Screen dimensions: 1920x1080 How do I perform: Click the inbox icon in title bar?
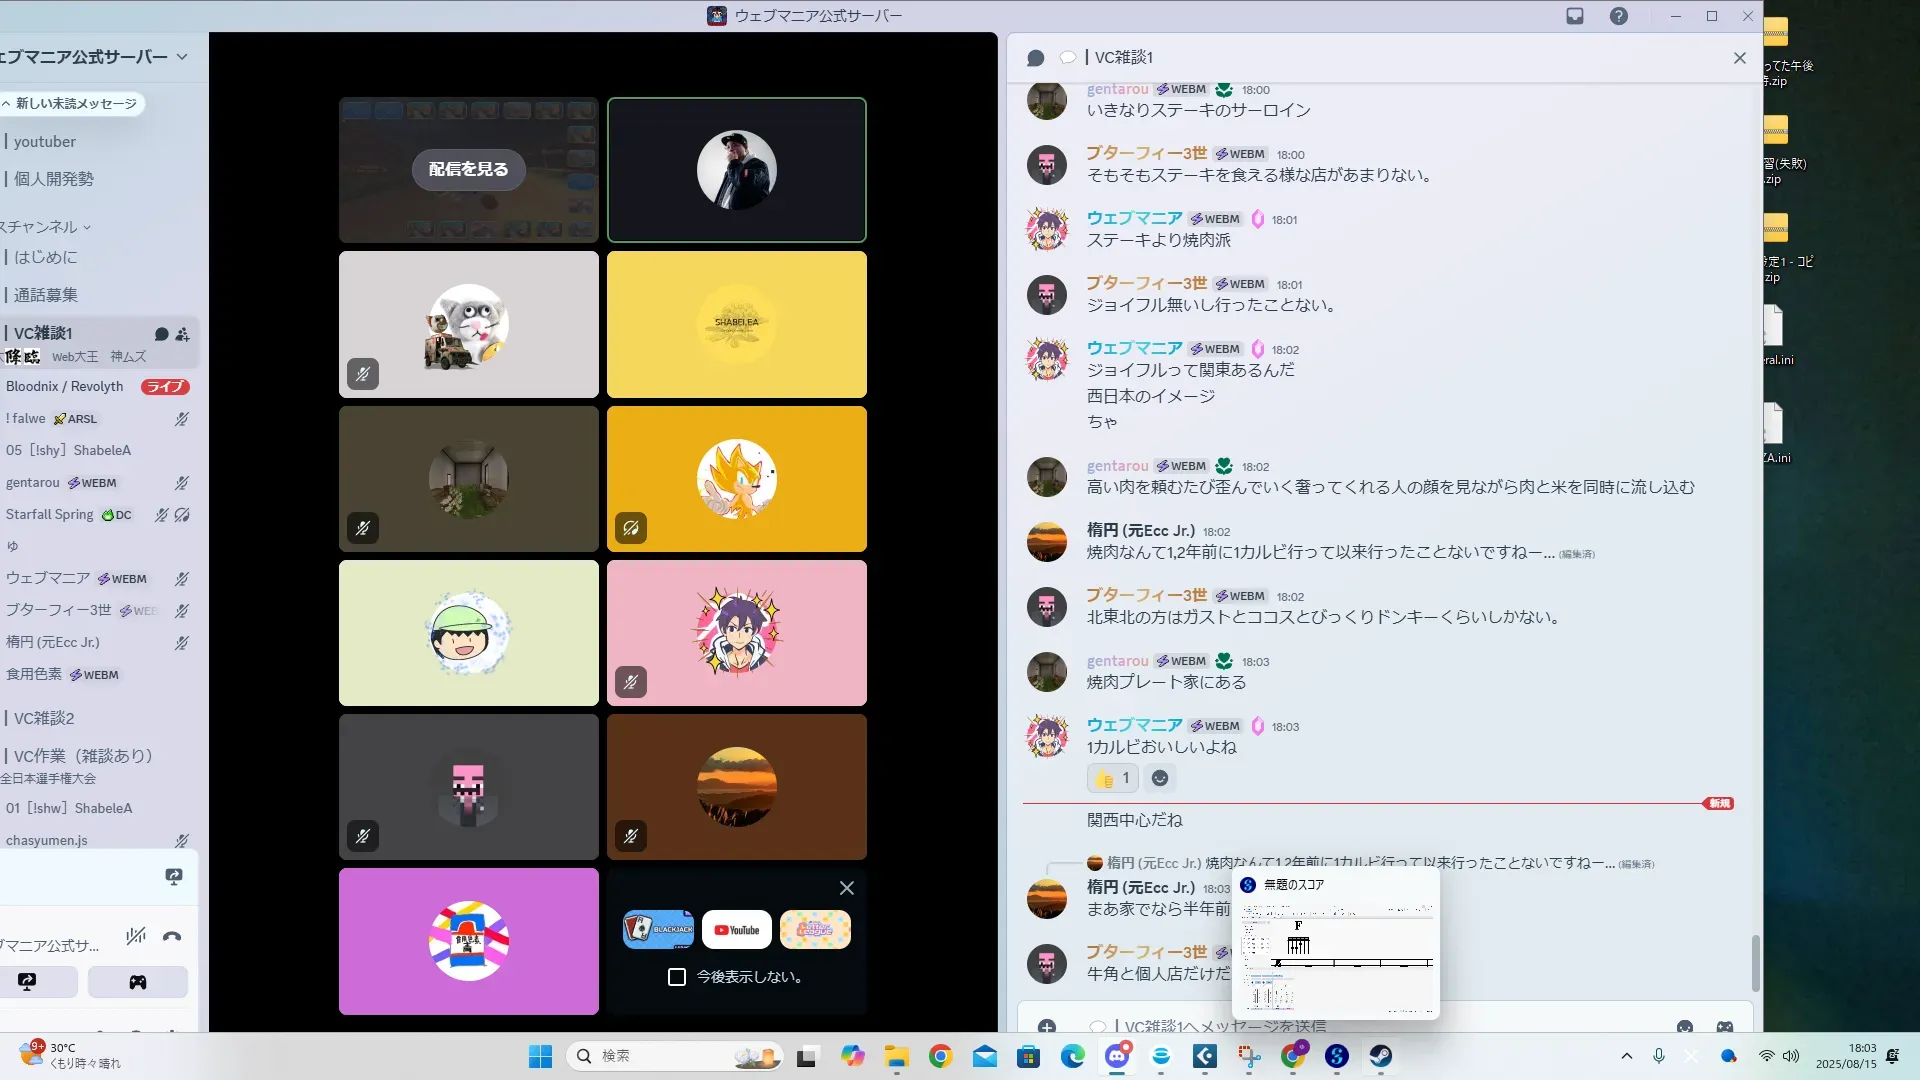1575,16
